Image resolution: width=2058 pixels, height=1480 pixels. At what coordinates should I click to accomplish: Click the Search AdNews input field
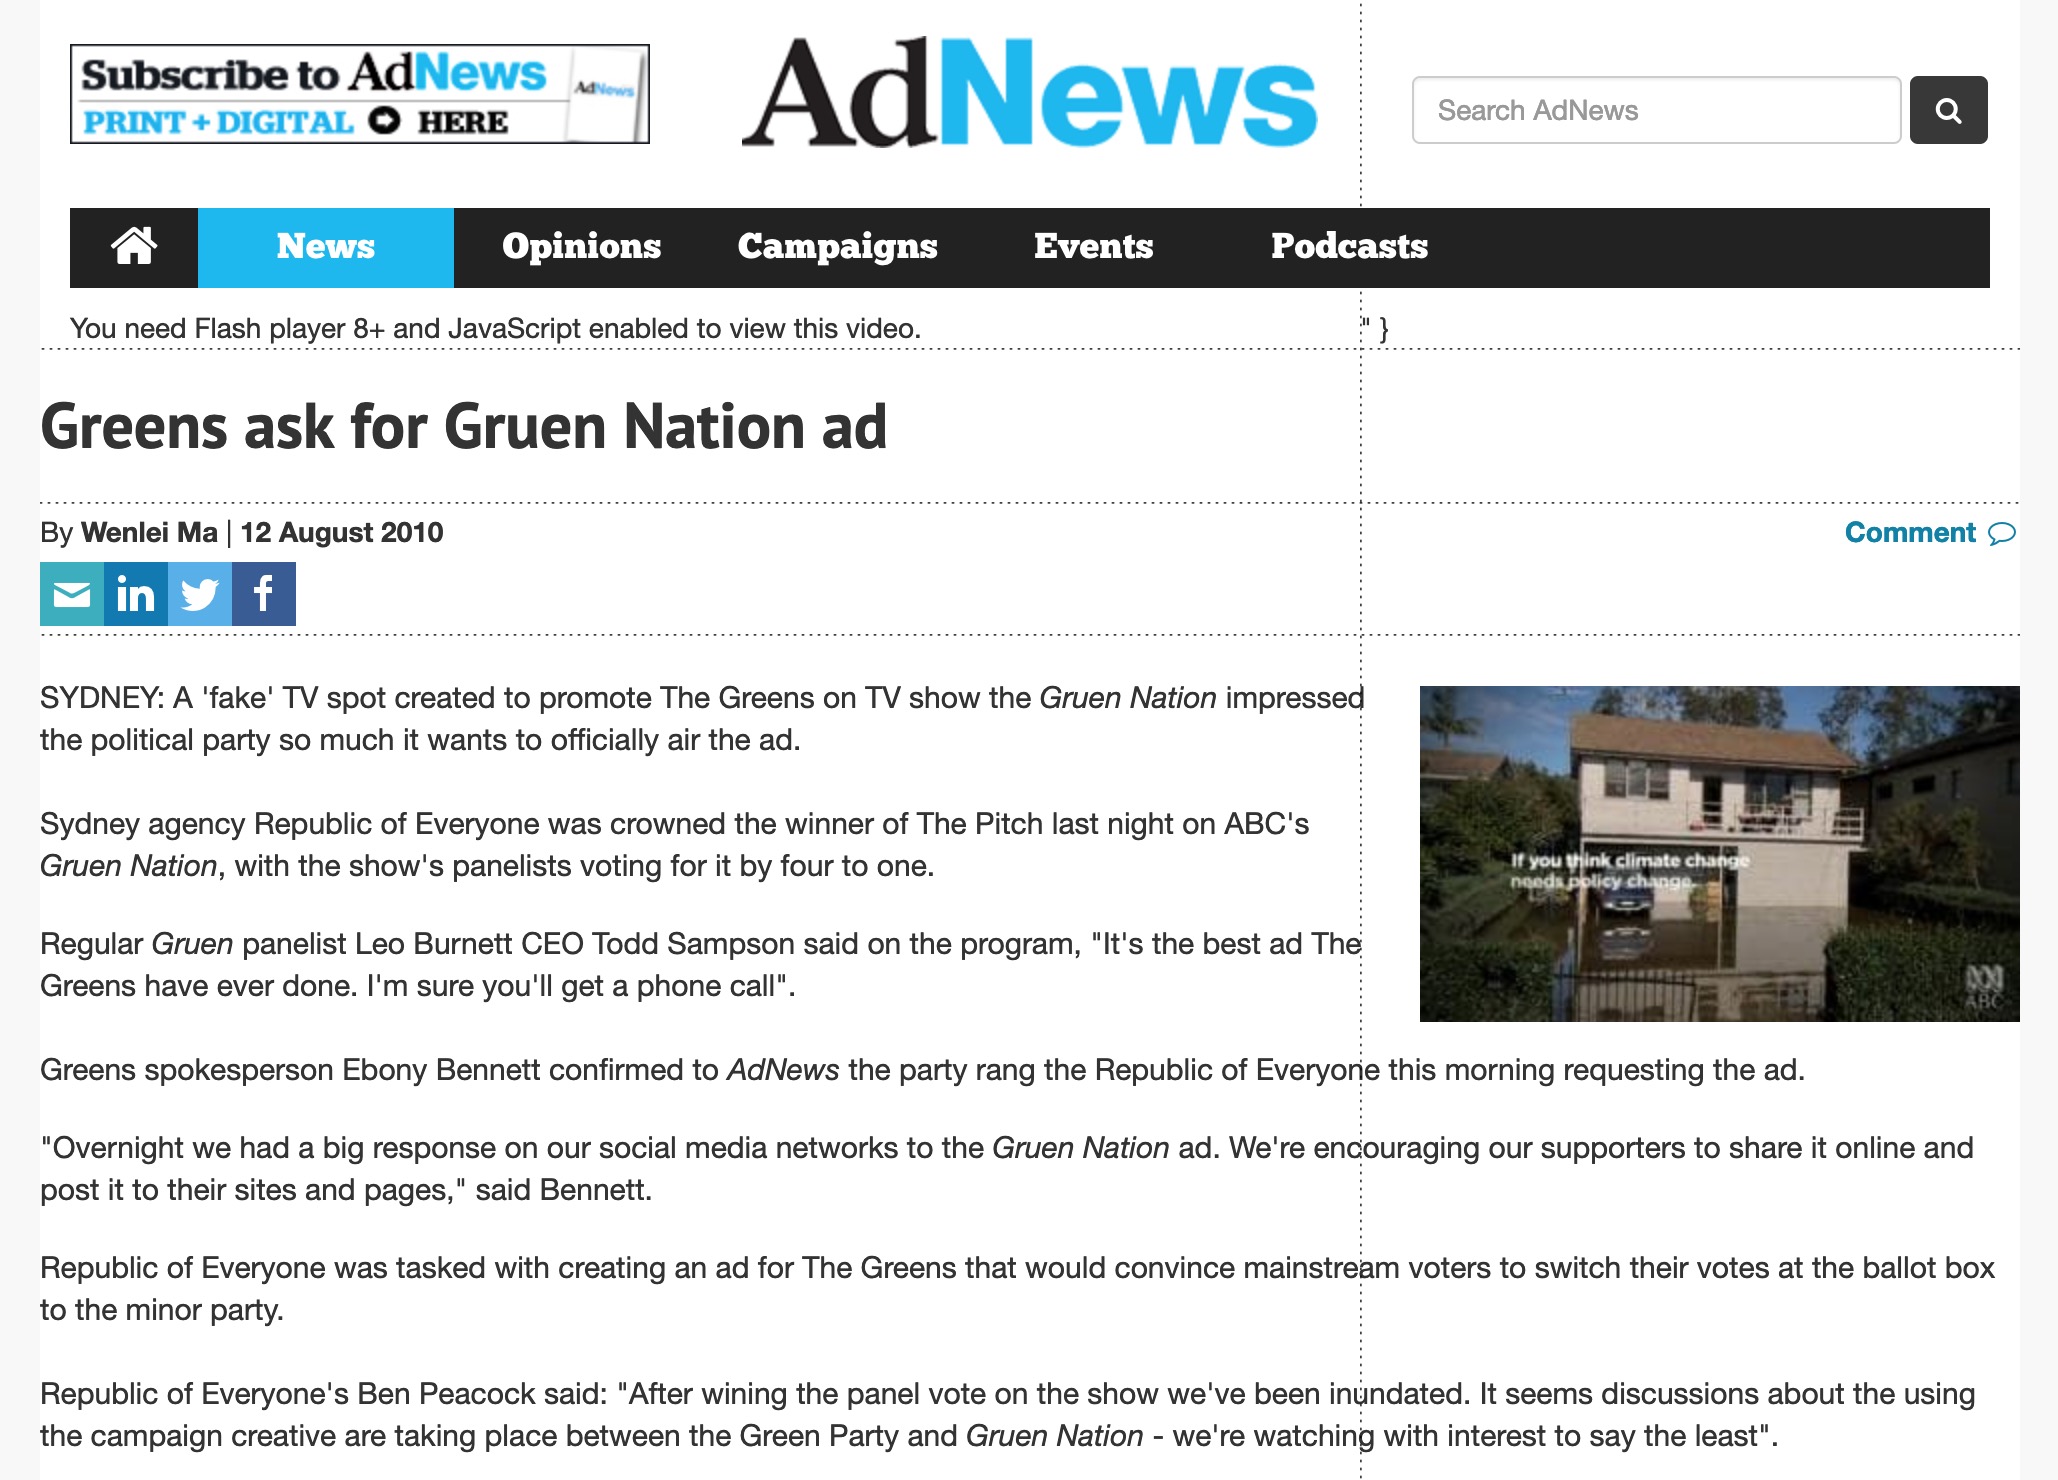tap(1656, 110)
